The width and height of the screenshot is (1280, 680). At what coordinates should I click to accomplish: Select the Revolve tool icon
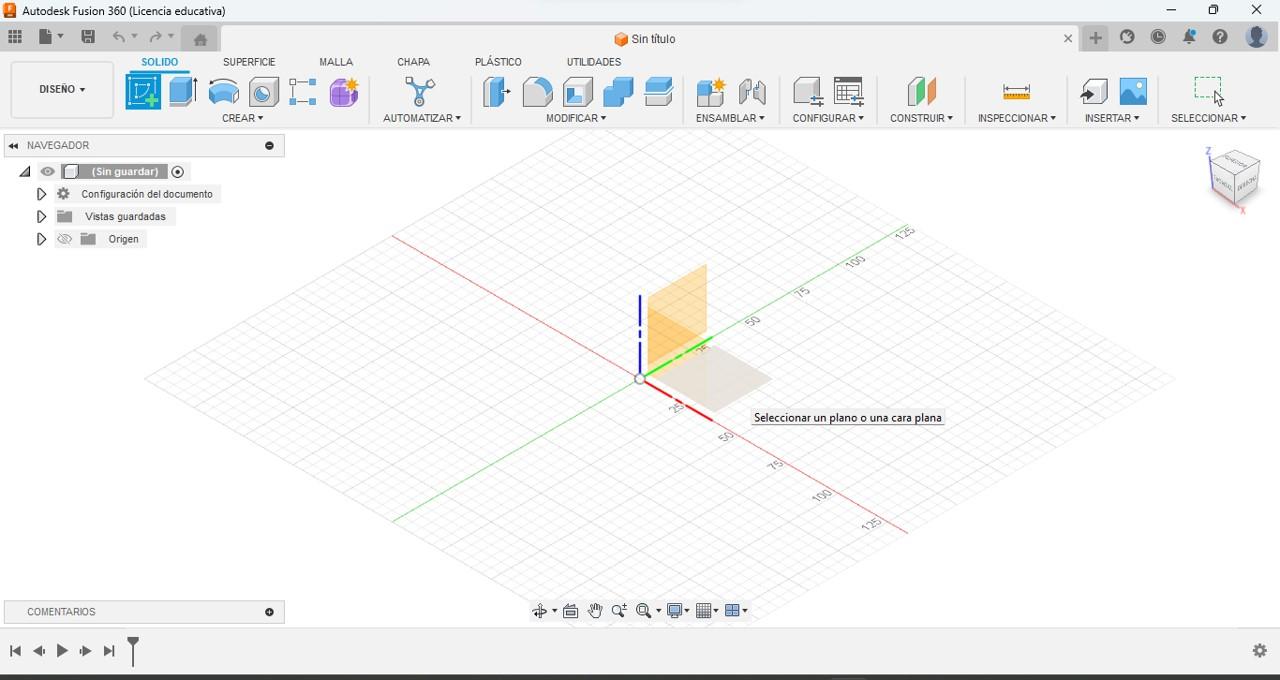click(x=224, y=92)
